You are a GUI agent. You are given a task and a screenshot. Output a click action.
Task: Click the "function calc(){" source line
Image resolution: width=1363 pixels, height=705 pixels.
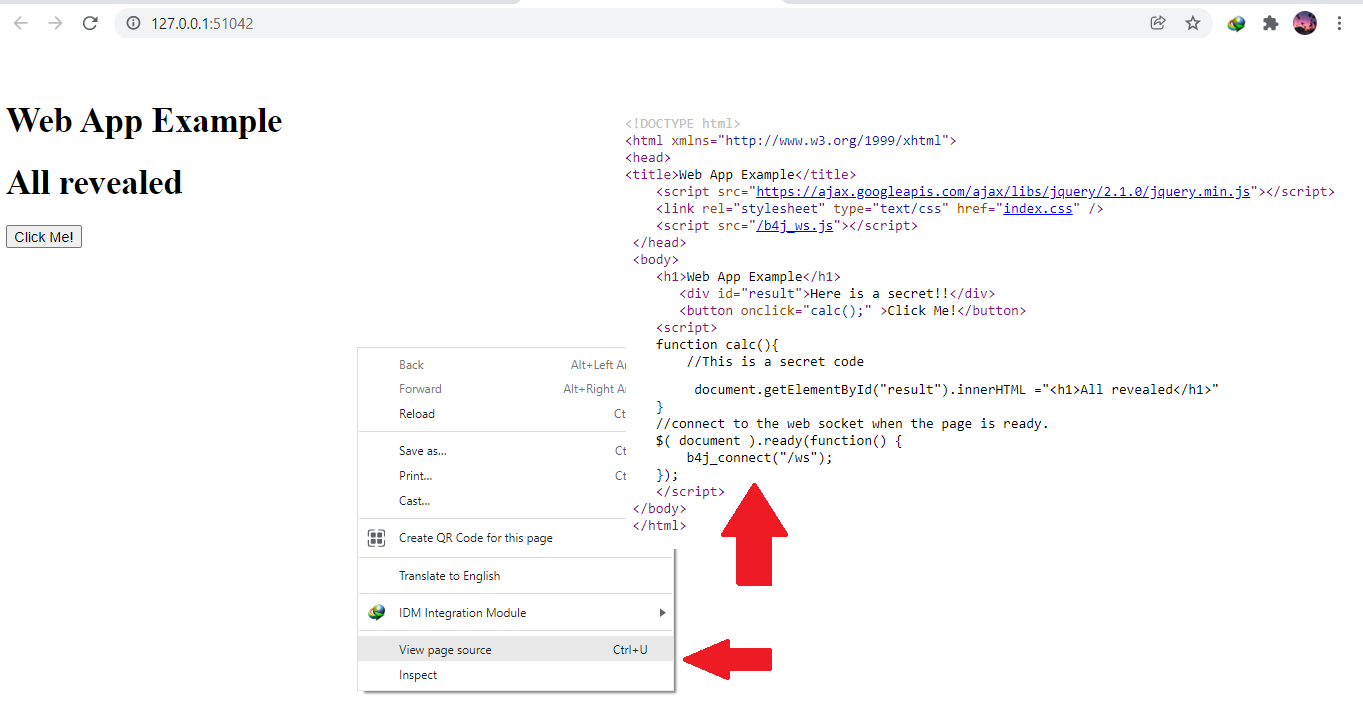click(717, 344)
